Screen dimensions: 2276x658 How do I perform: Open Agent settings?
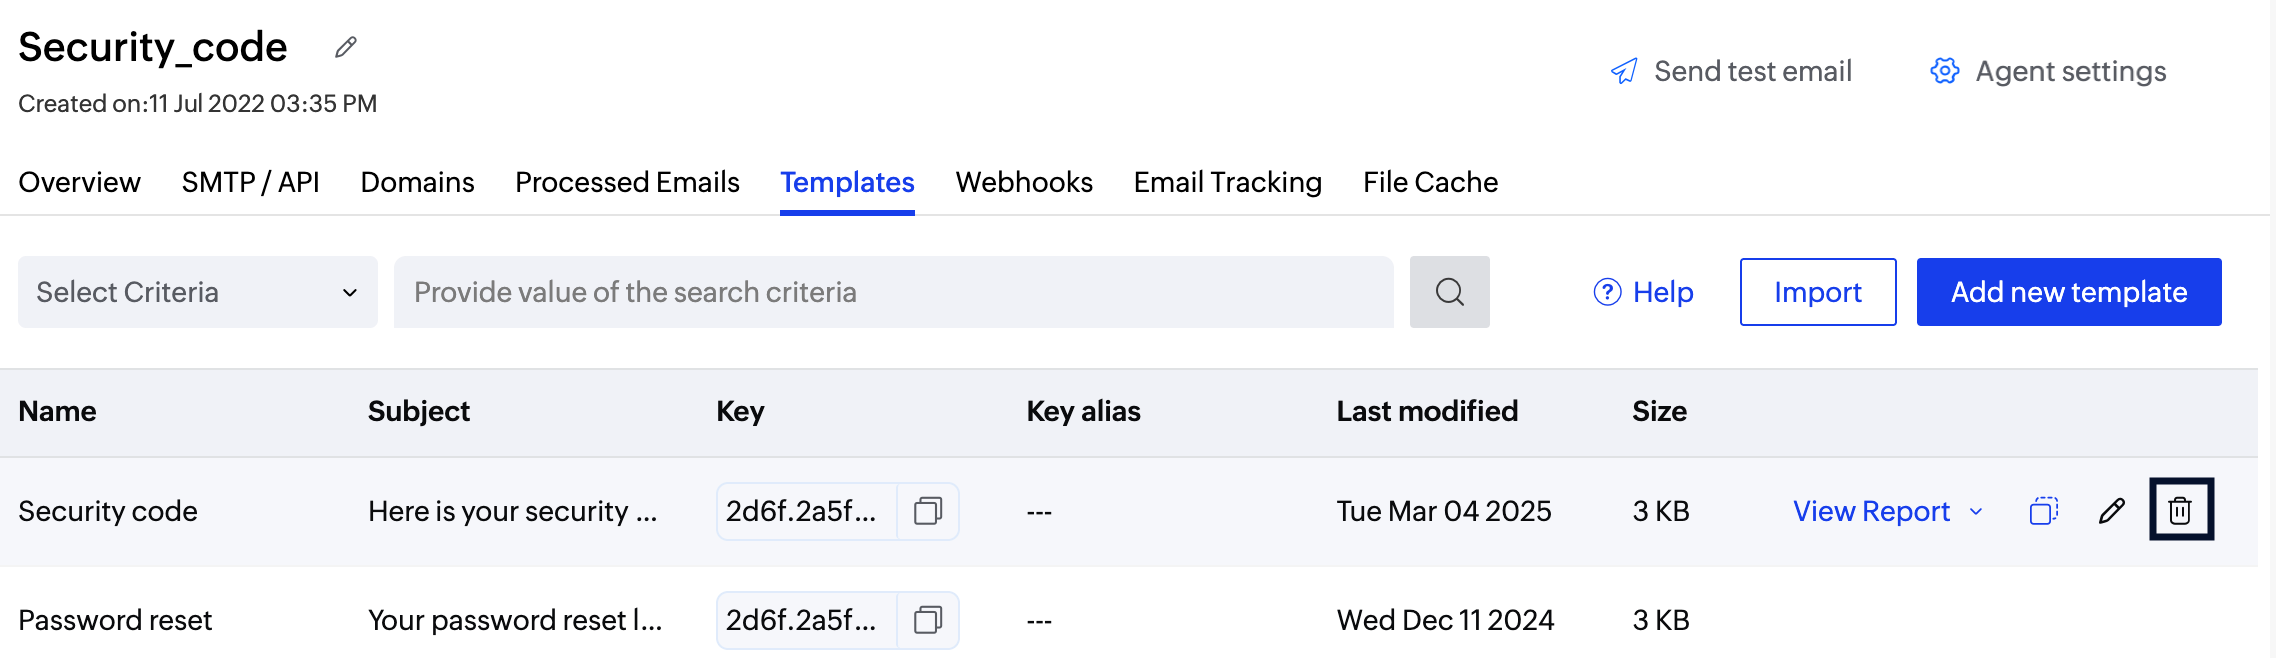2048,71
